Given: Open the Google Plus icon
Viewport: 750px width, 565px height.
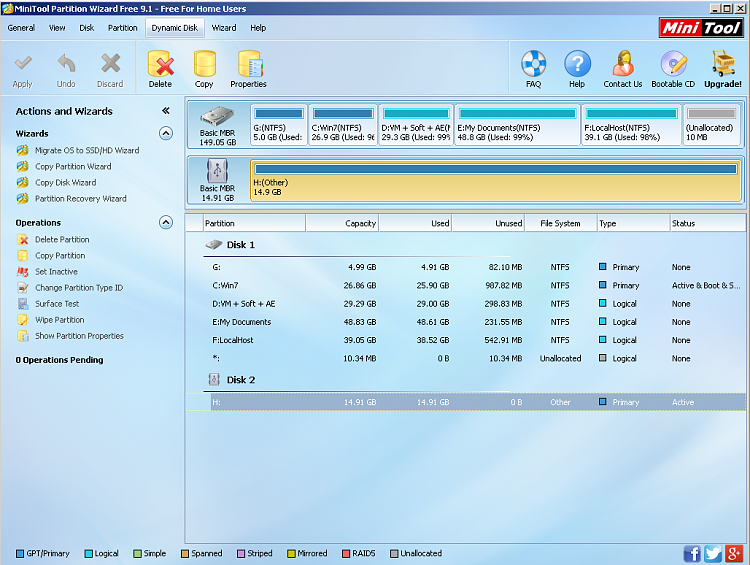Looking at the screenshot, I should point(734,554).
